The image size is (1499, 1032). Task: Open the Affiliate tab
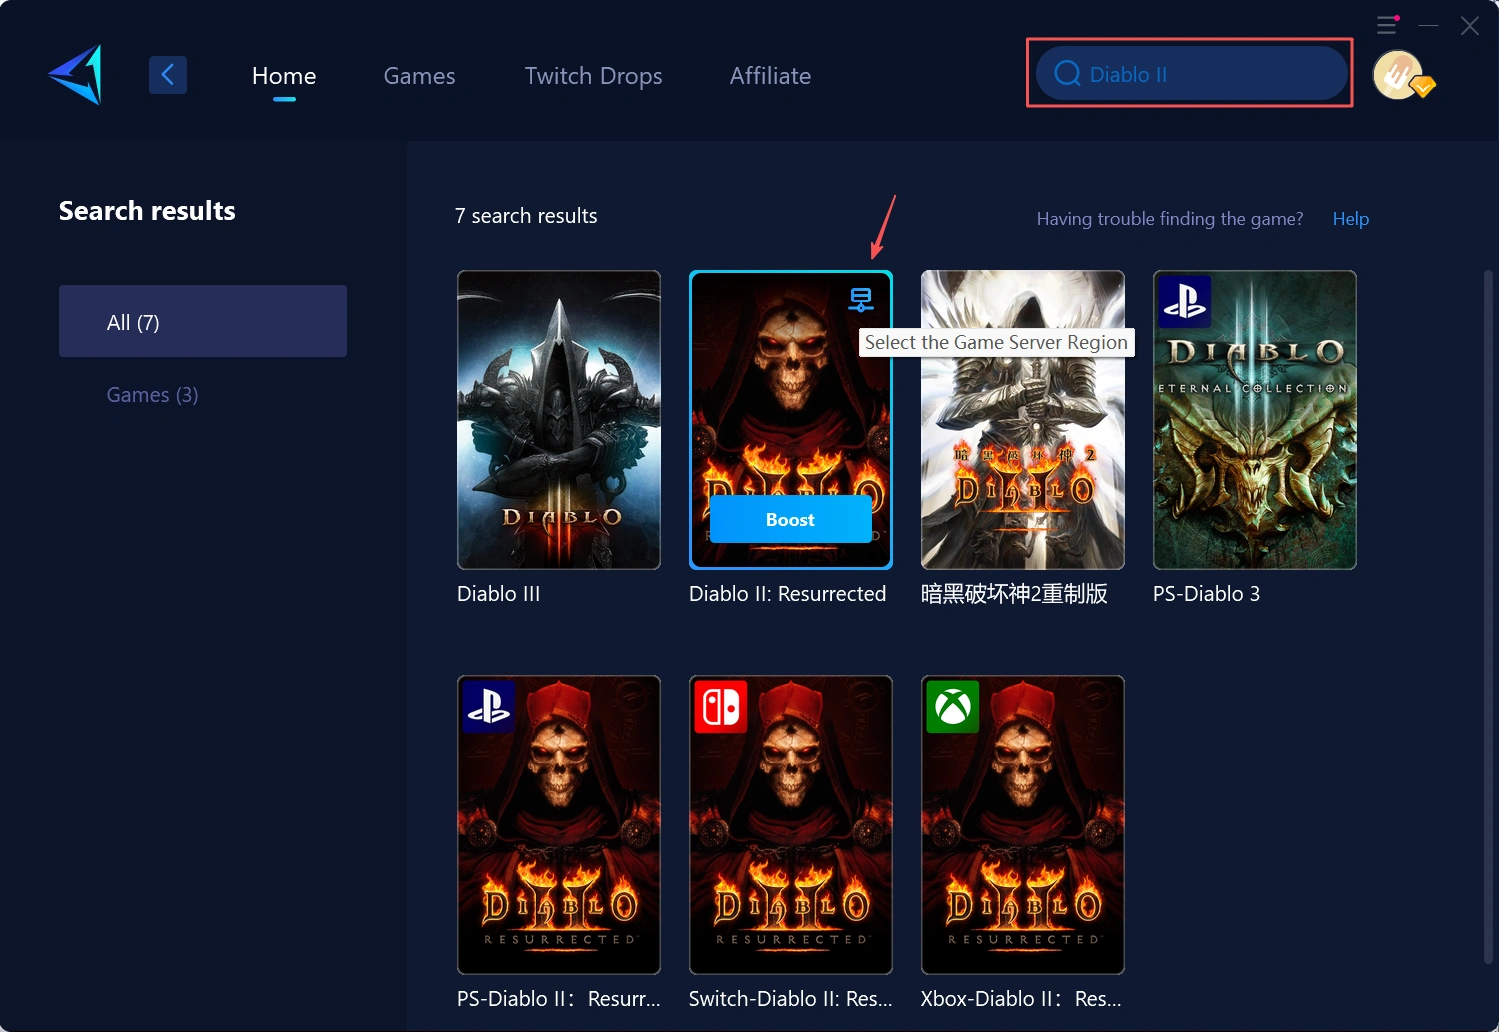click(x=770, y=76)
